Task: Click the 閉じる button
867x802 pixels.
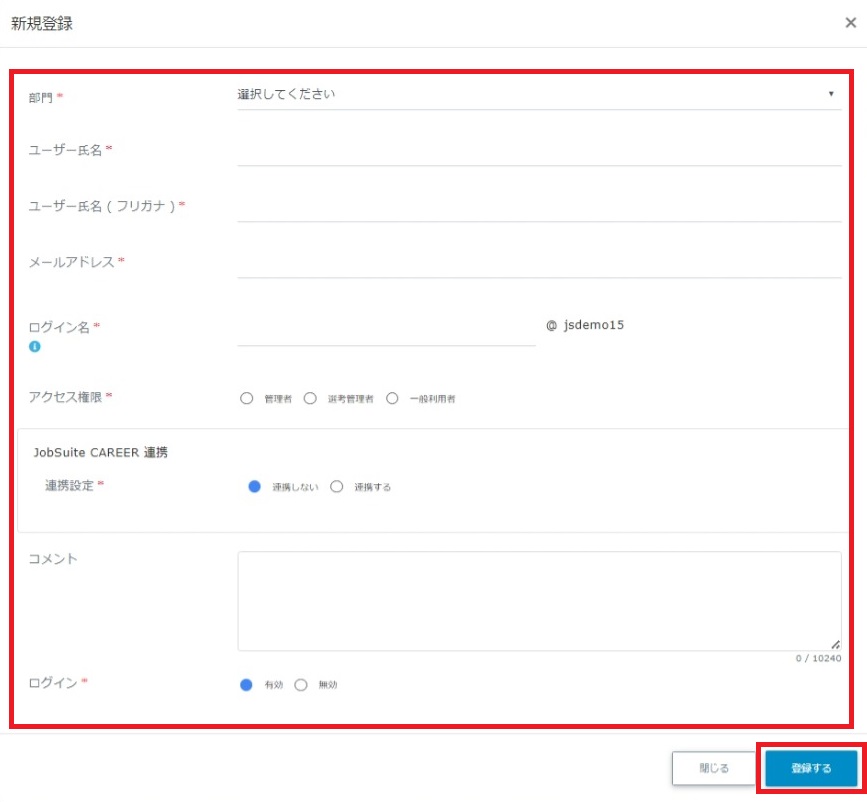Action: (x=714, y=769)
